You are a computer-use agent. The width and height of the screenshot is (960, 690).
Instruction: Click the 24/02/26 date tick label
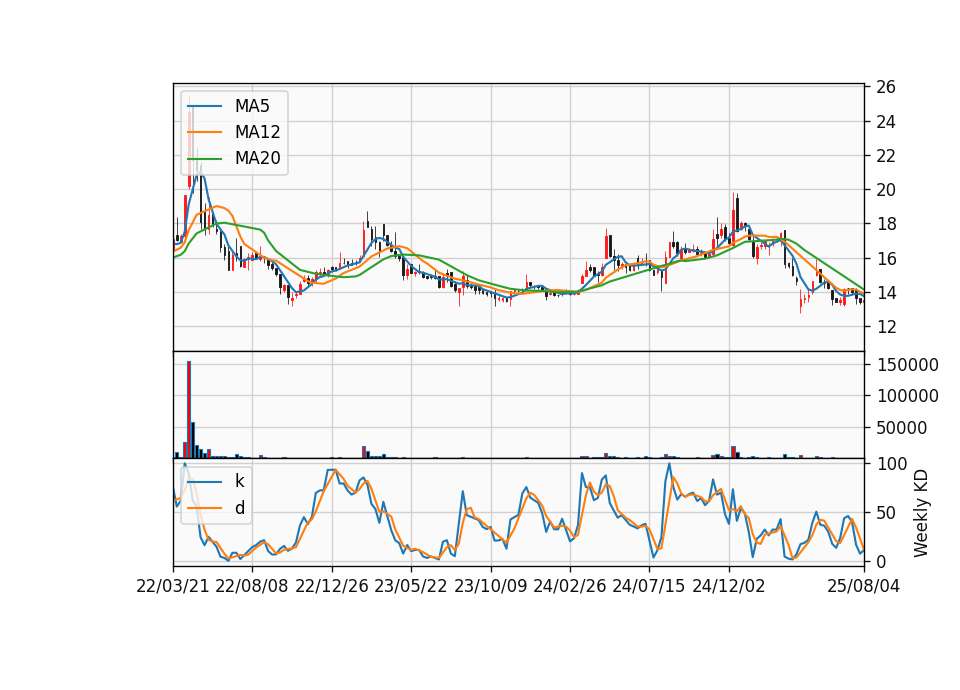[570, 586]
